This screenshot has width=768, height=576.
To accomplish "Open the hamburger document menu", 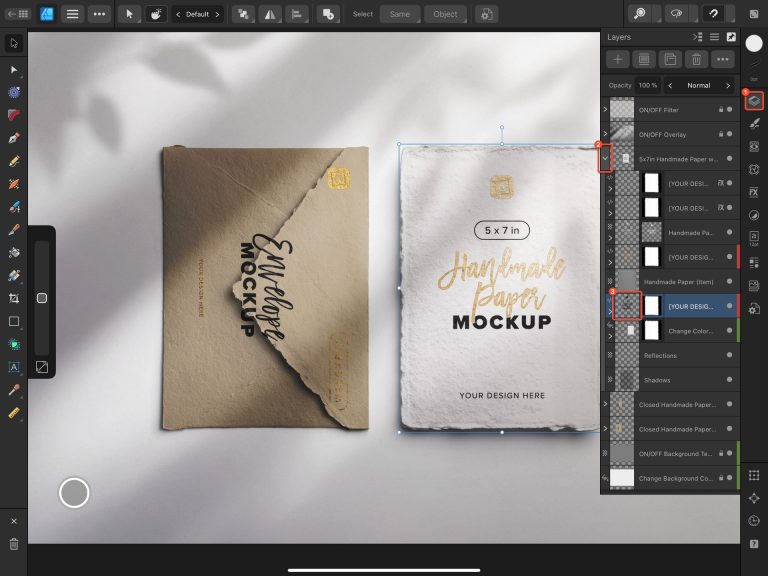I will coord(72,14).
